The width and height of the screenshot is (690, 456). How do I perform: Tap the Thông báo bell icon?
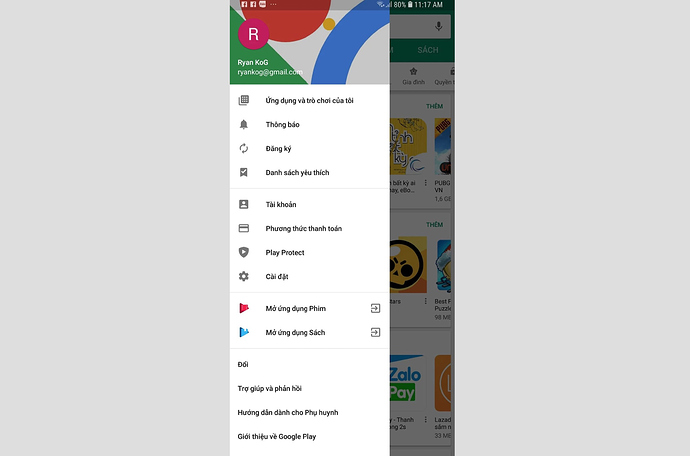click(x=243, y=125)
